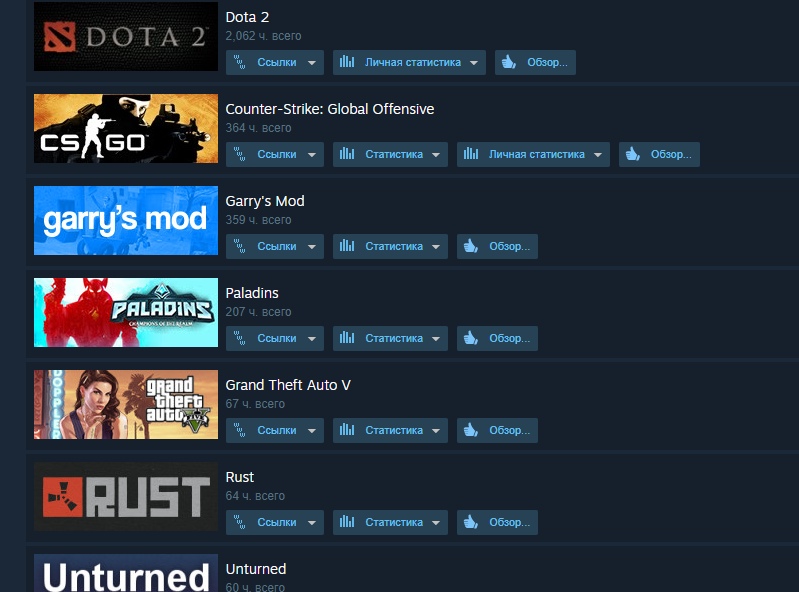Expand Статистика dropdown arrow for Garry's Mod
799x592 pixels.
[436, 247]
